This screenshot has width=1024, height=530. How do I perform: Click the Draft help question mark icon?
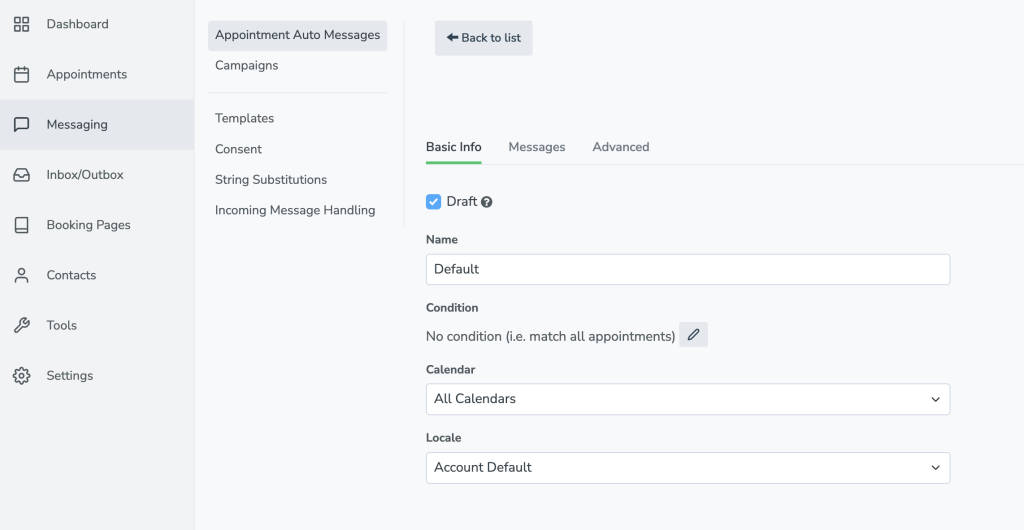point(487,202)
